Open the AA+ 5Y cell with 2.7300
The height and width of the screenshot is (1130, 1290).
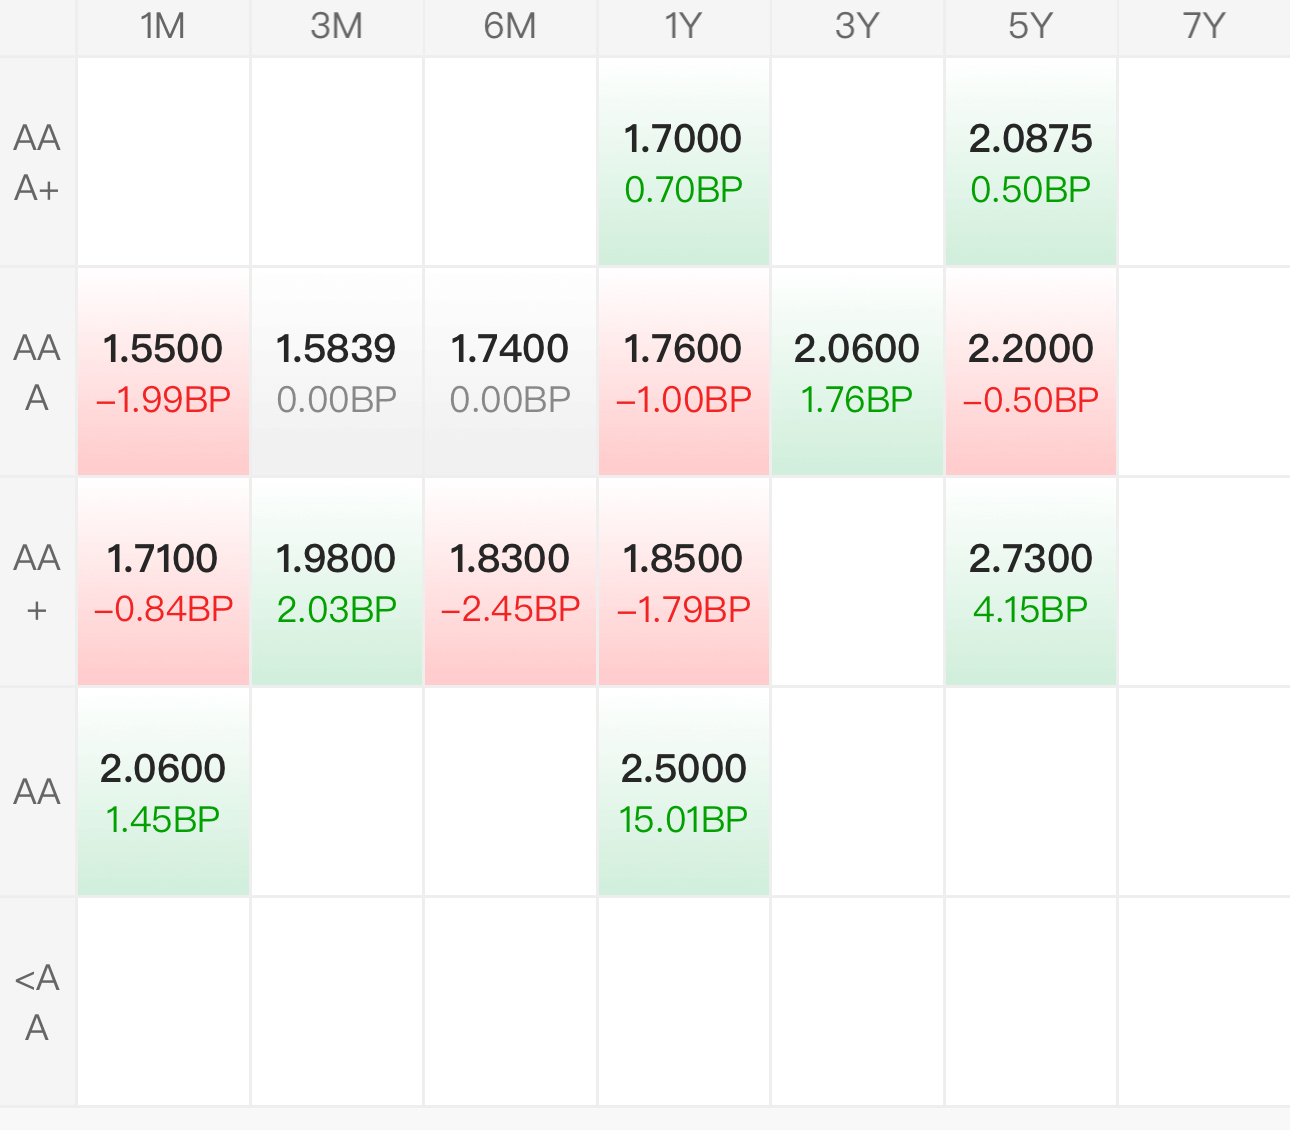(x=1030, y=582)
